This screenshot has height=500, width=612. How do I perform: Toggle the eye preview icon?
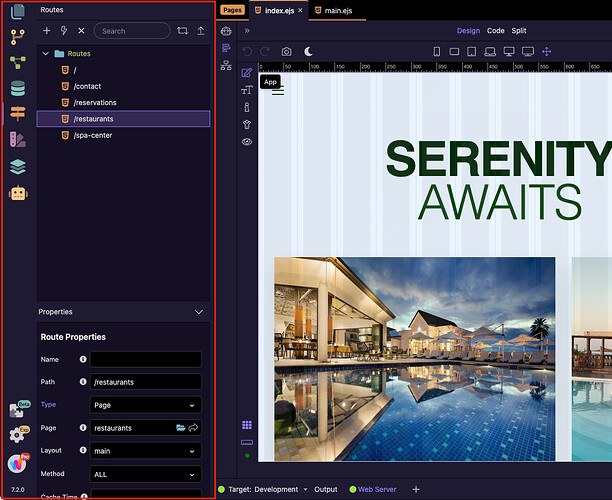pos(246,142)
